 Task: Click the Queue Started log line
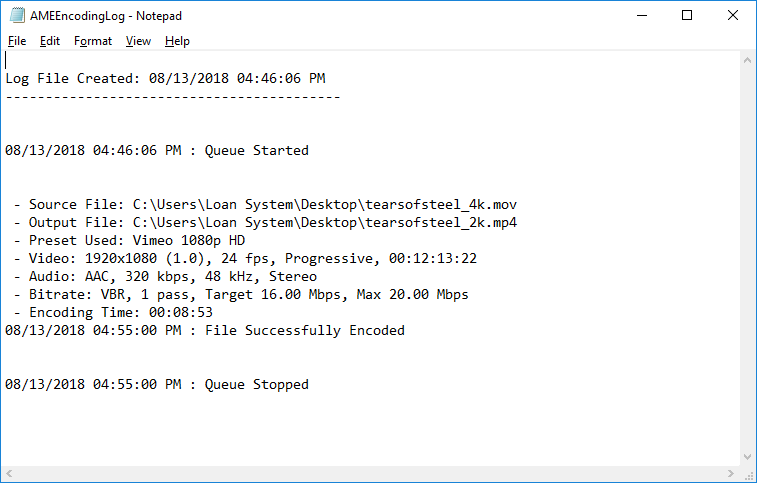click(157, 151)
